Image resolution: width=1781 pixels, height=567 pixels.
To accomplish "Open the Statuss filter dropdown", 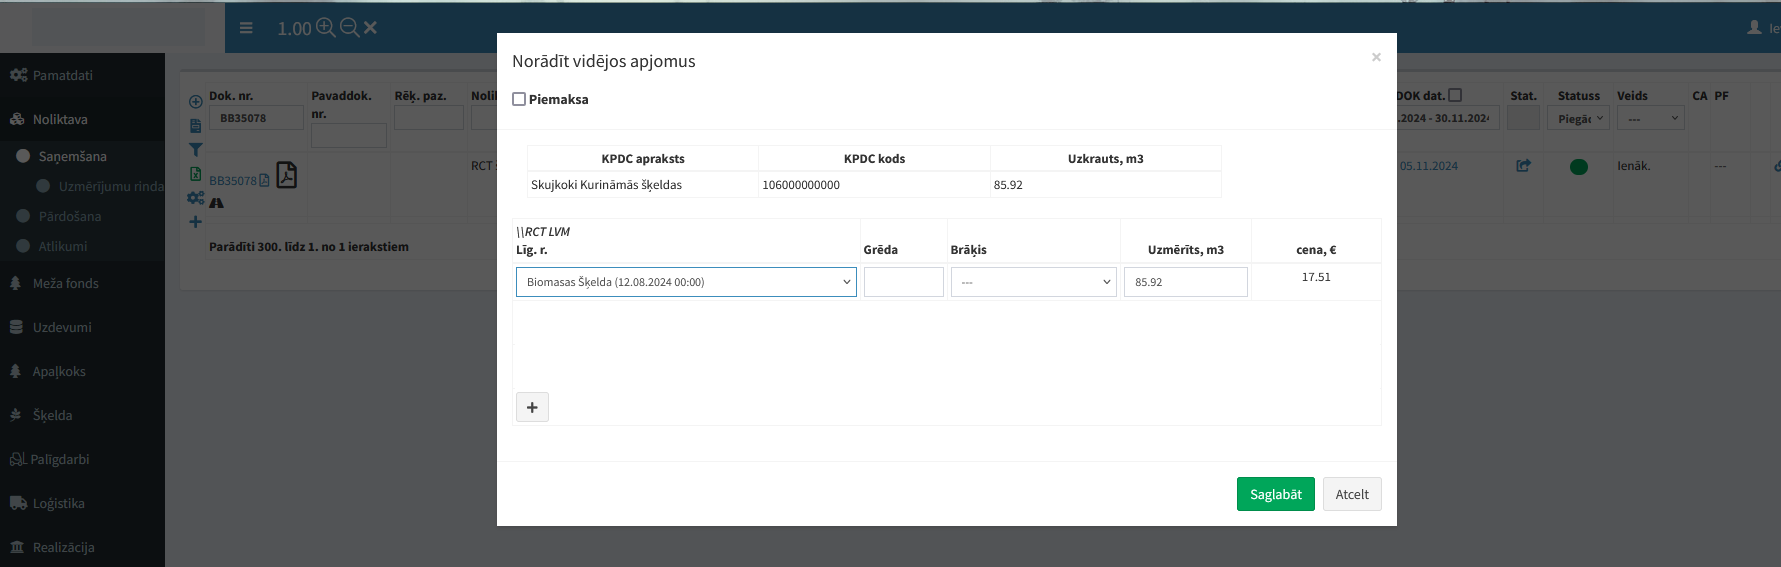I will [x=1579, y=119].
